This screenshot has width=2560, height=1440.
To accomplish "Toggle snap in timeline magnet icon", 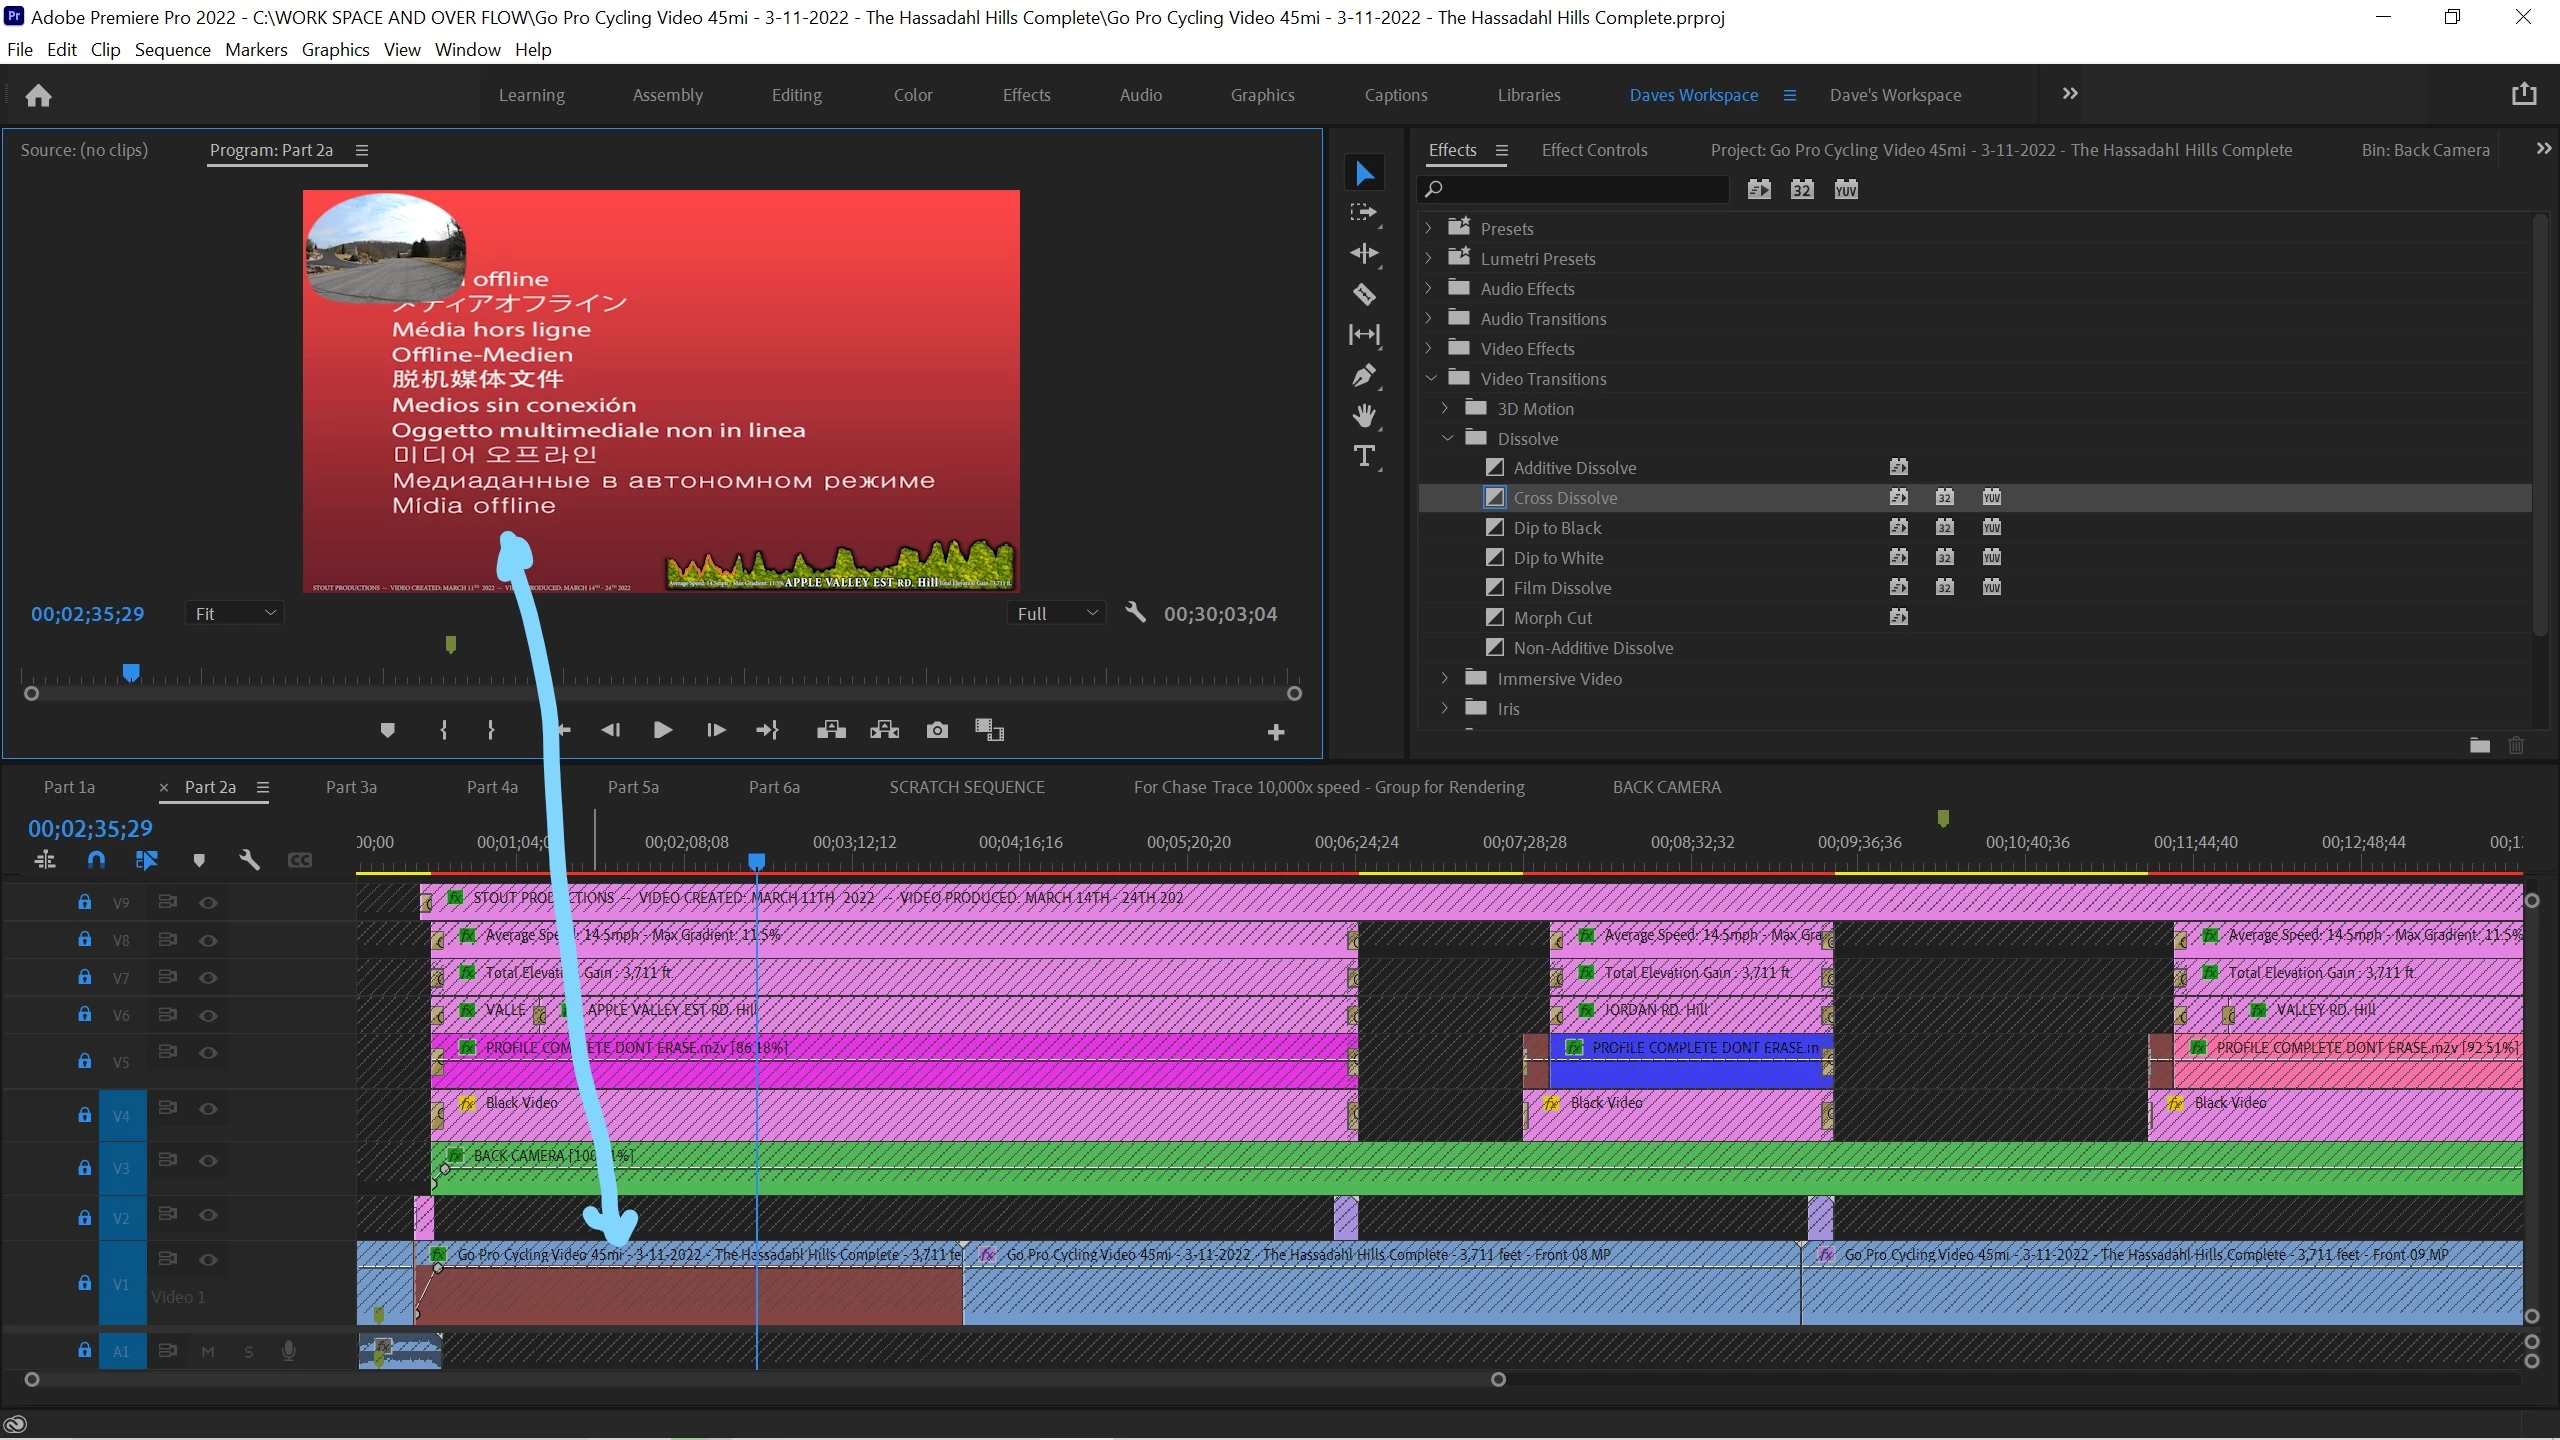I will (x=96, y=860).
